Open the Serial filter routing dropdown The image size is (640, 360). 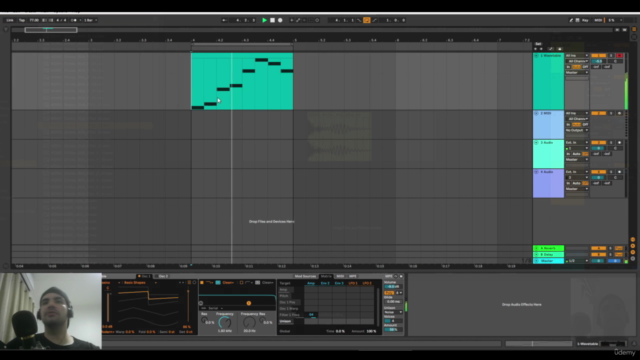coord(214,308)
